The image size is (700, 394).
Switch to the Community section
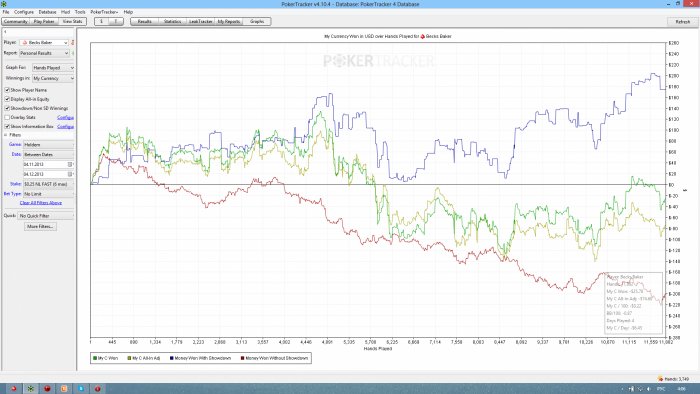[16, 21]
